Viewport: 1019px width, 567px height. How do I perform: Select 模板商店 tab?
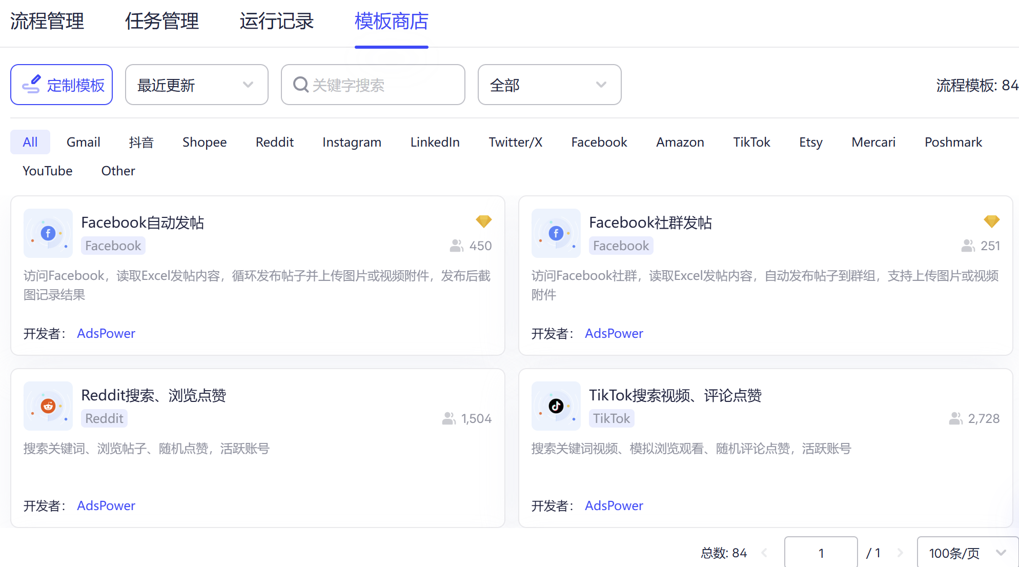(x=391, y=21)
